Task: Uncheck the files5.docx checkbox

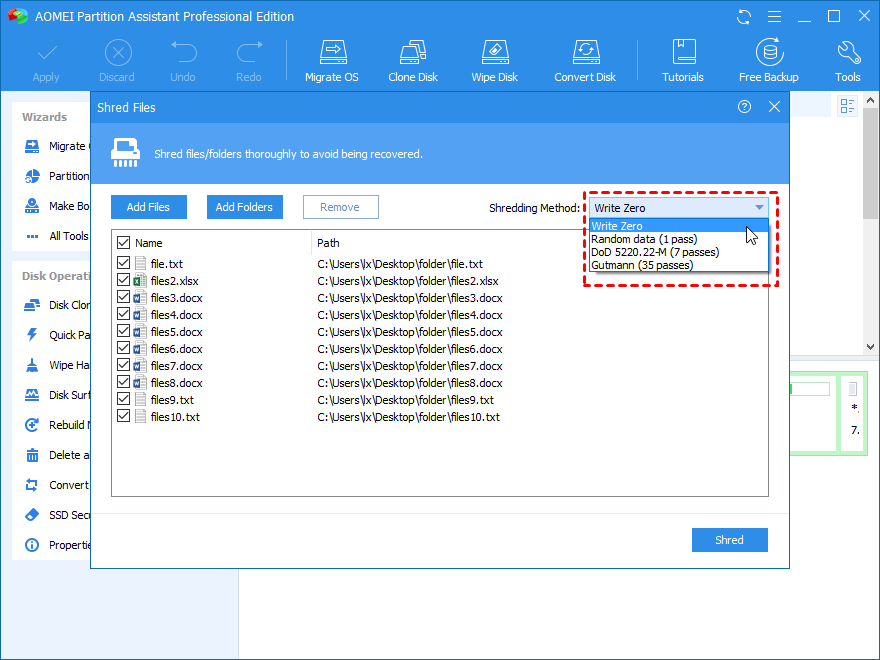Action: pyautogui.click(x=123, y=331)
